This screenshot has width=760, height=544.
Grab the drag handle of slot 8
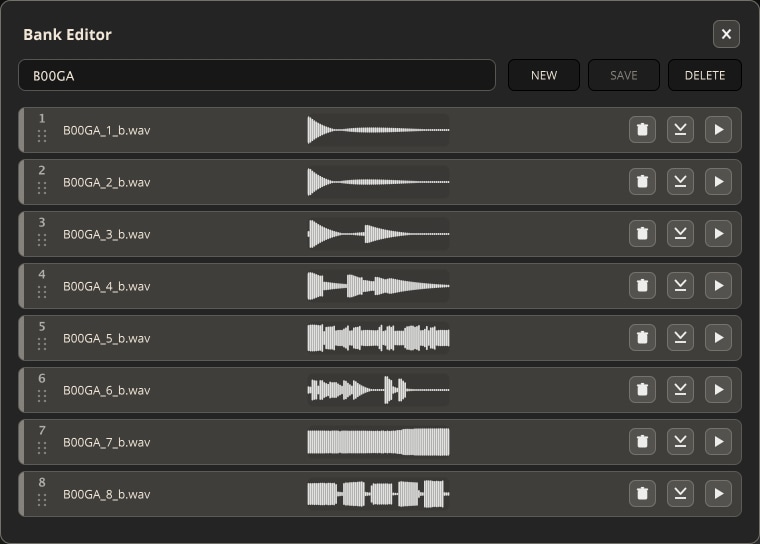pos(42,500)
